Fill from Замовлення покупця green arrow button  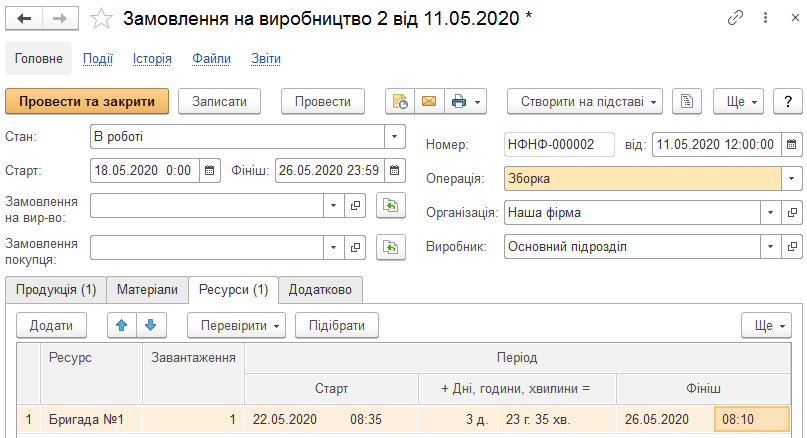(x=391, y=248)
